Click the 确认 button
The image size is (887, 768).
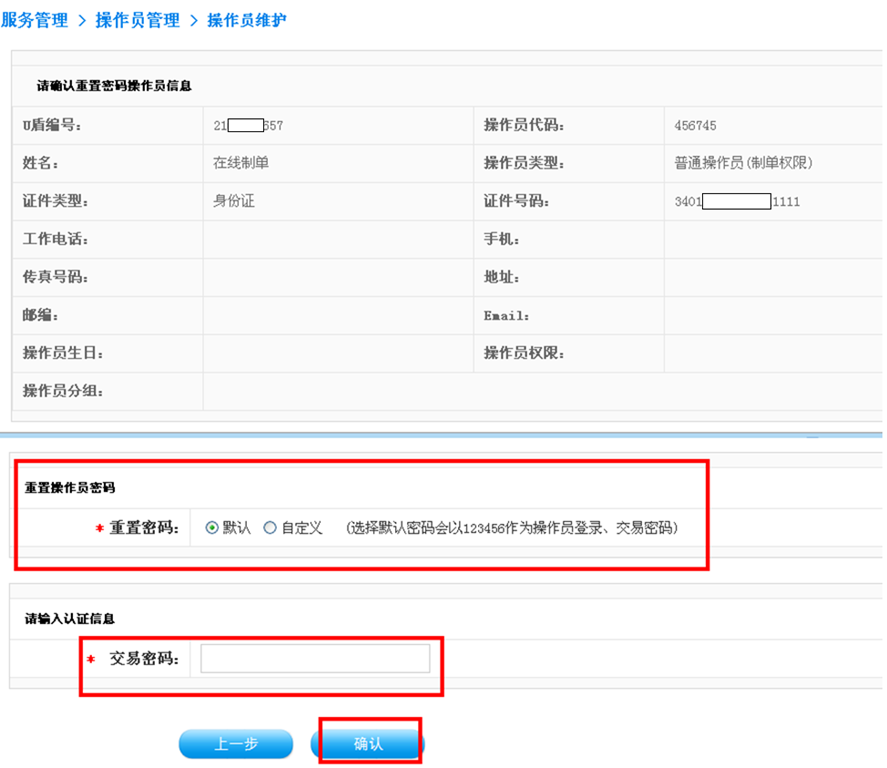click(x=368, y=744)
